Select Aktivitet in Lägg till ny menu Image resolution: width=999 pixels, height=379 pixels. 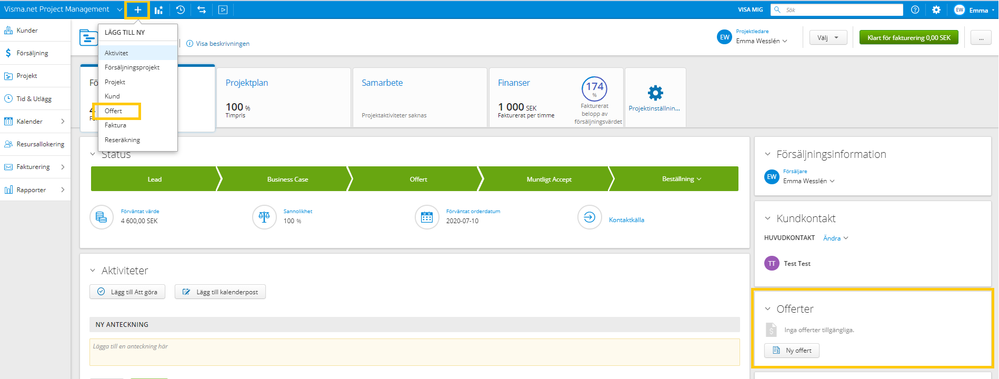click(x=138, y=53)
